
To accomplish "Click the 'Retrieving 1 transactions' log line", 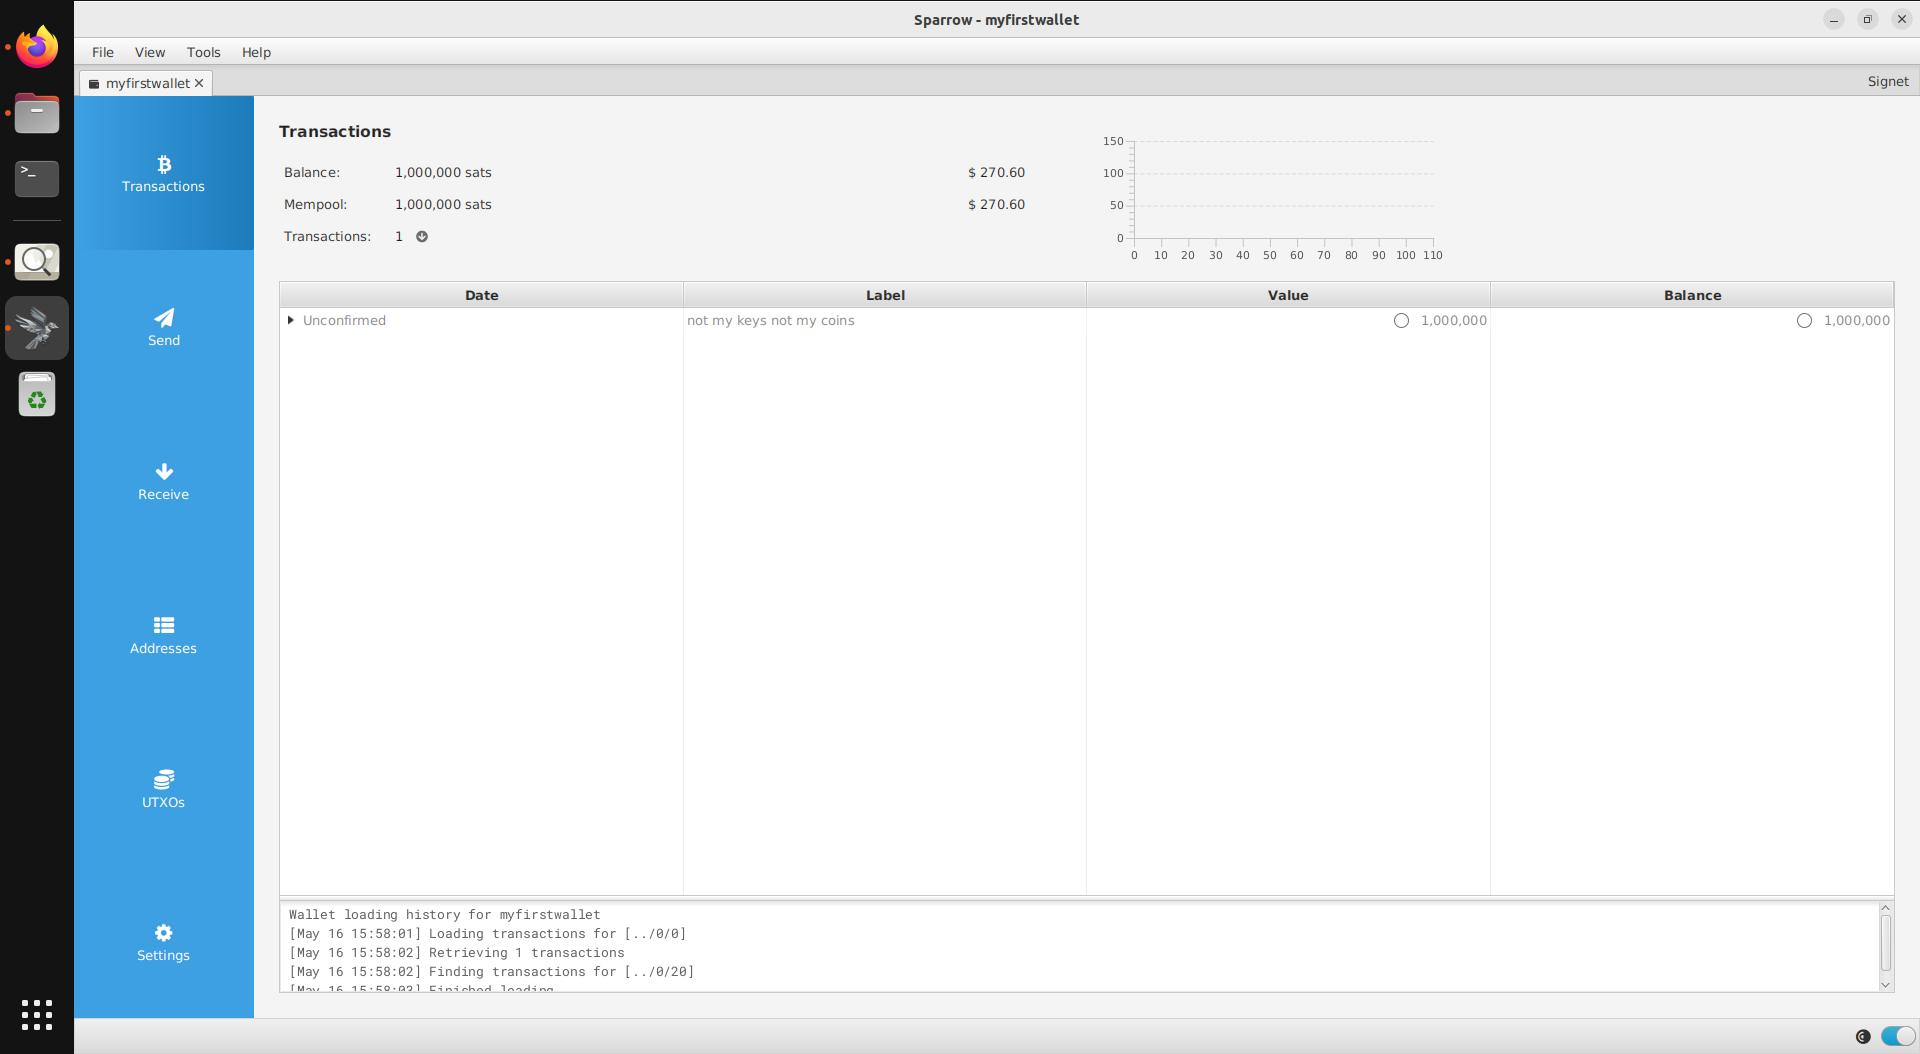I will [456, 953].
